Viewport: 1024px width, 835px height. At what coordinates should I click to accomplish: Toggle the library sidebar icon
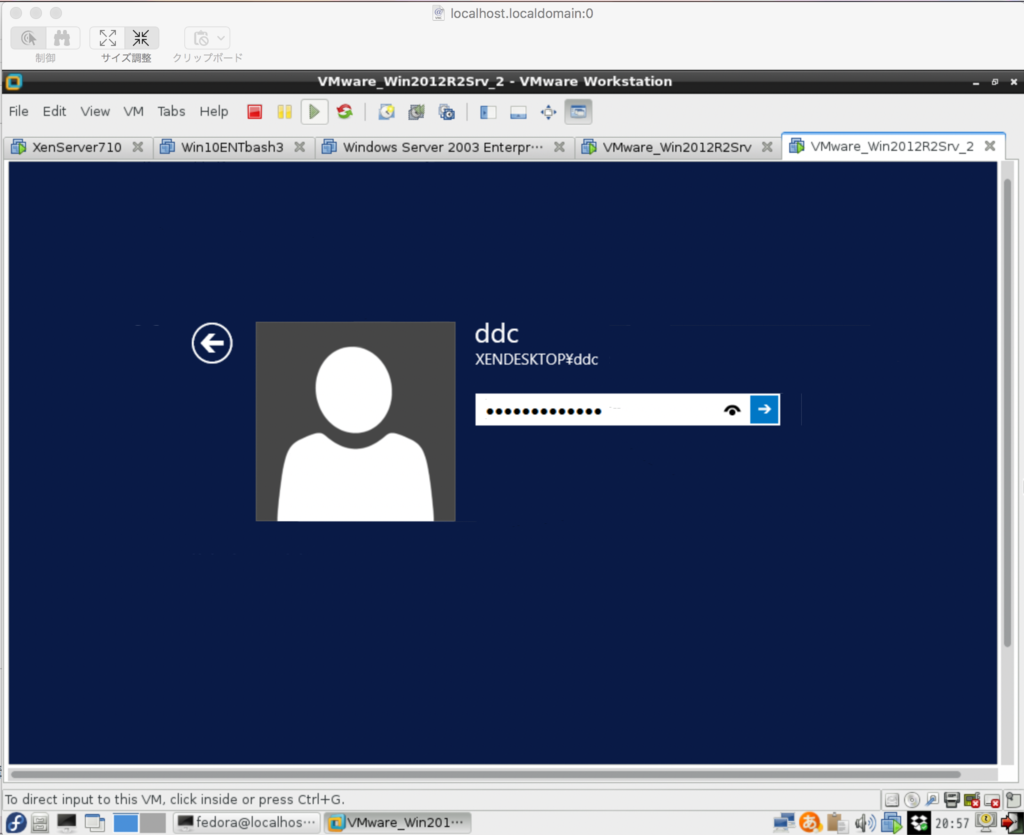[x=488, y=112]
